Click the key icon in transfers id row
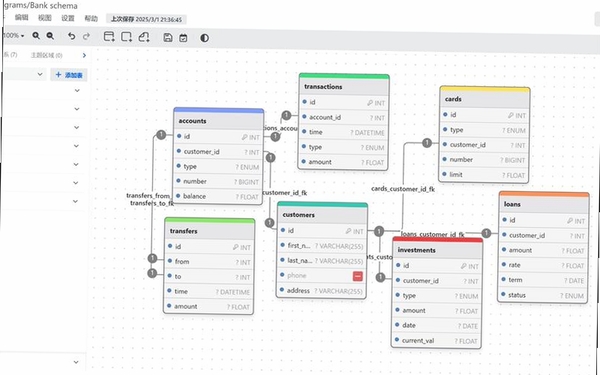 click(236, 248)
